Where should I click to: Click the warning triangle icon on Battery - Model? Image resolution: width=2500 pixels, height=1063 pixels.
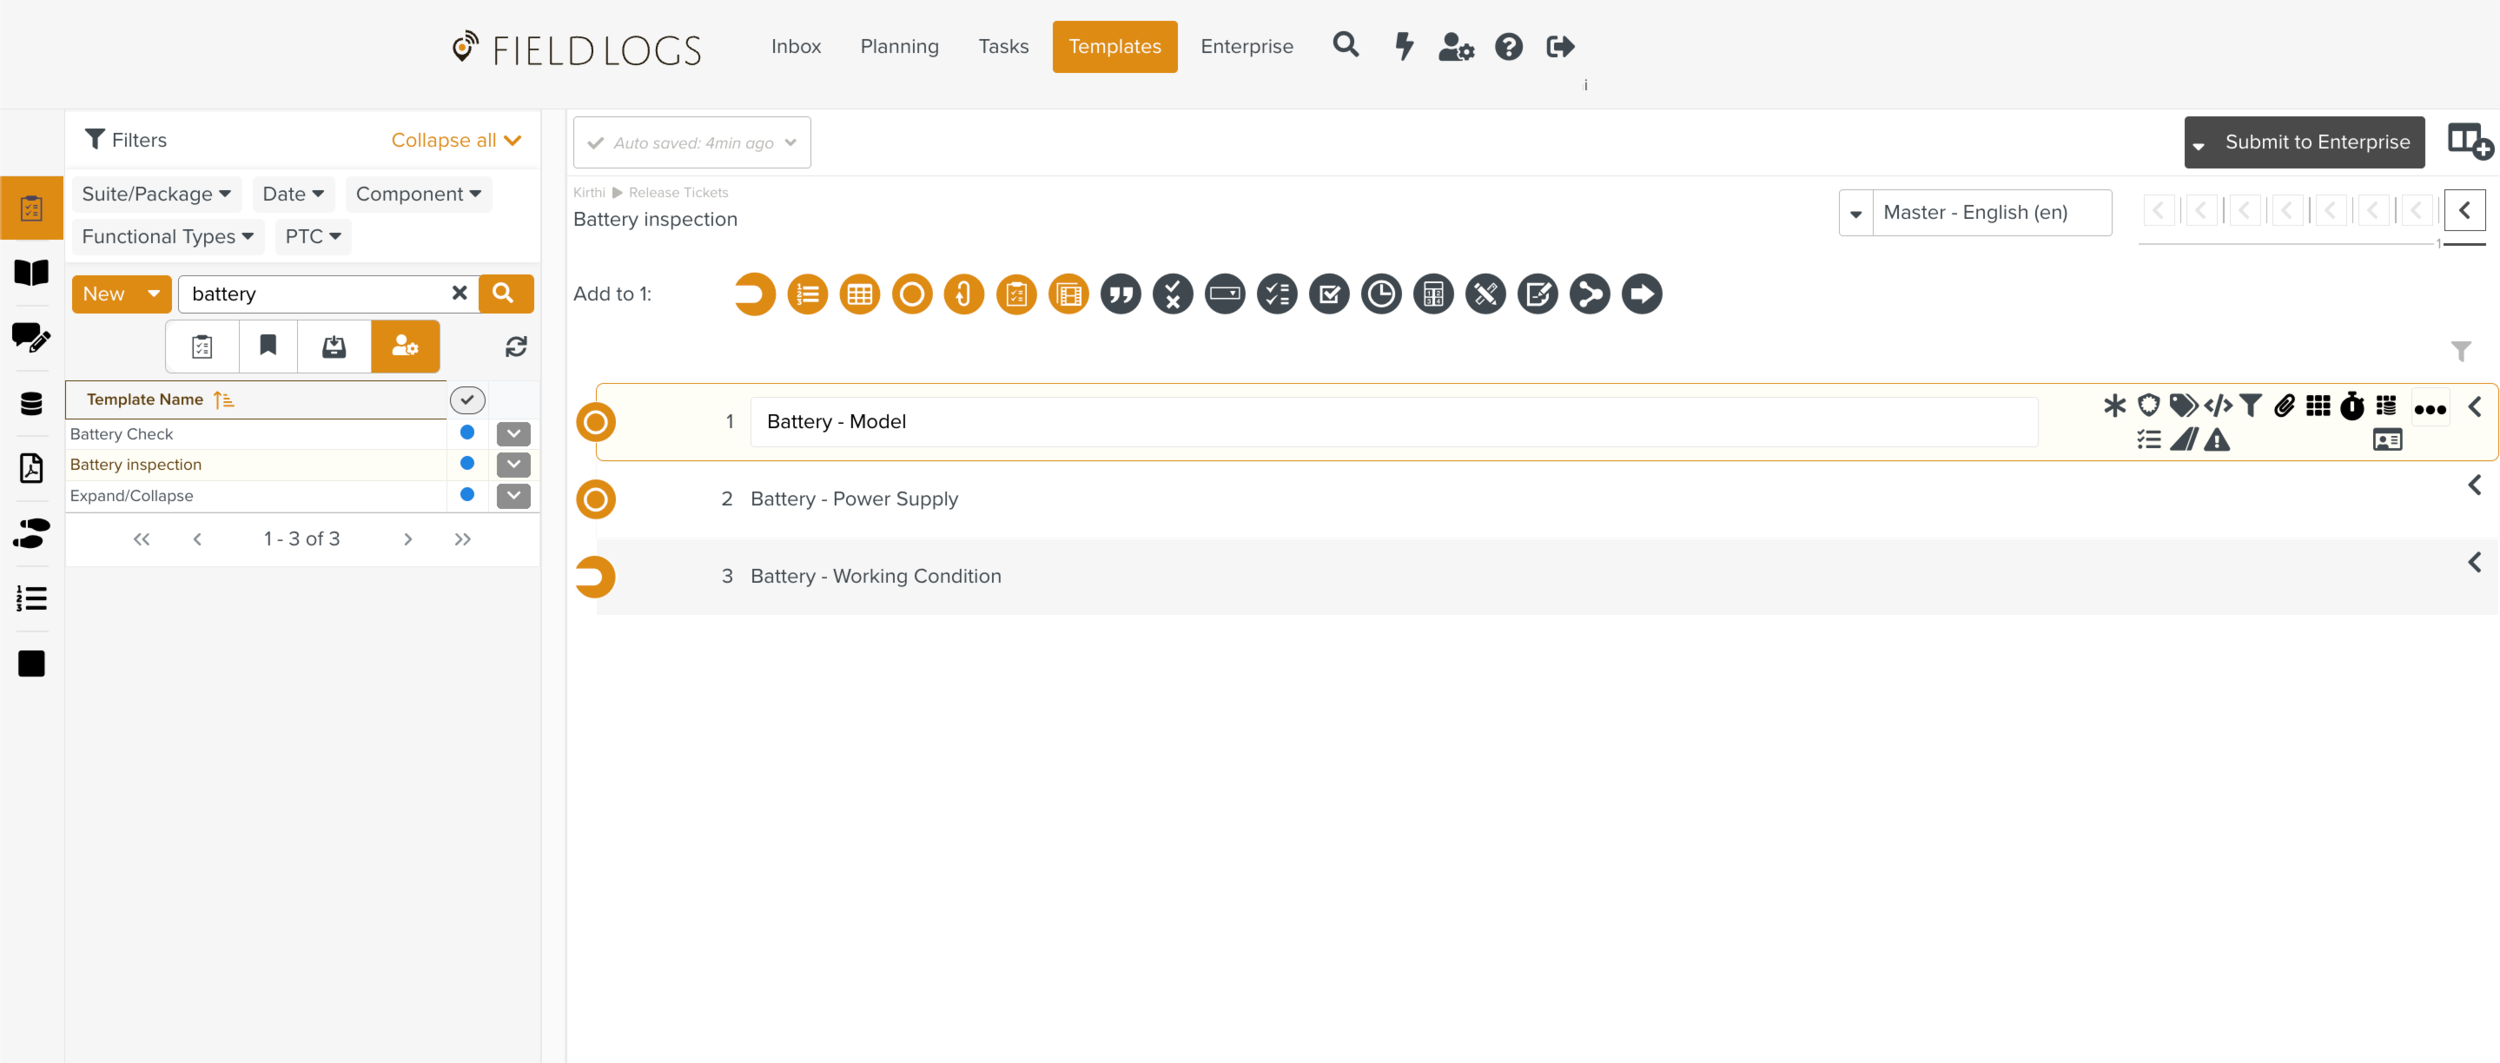2217,440
